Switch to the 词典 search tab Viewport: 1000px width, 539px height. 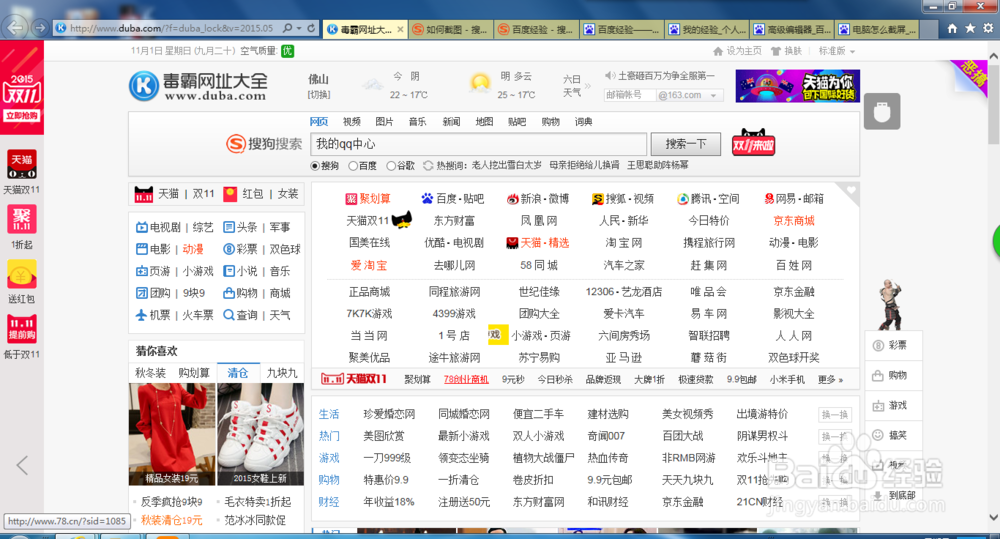coord(584,122)
